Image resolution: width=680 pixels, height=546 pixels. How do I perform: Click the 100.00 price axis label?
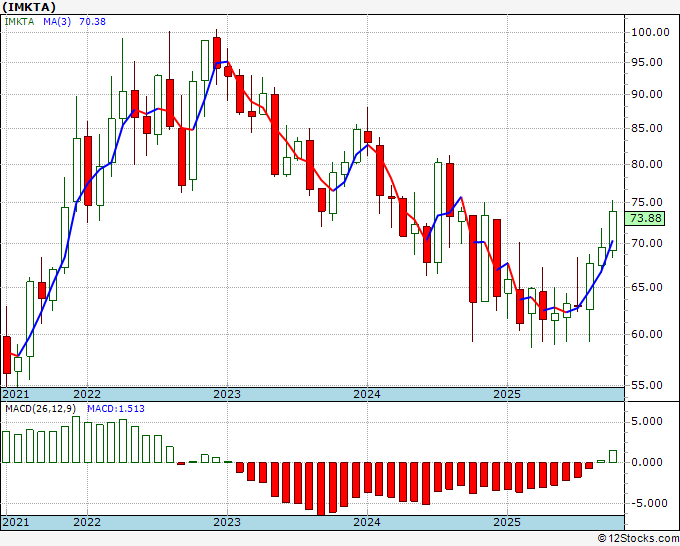[651, 32]
